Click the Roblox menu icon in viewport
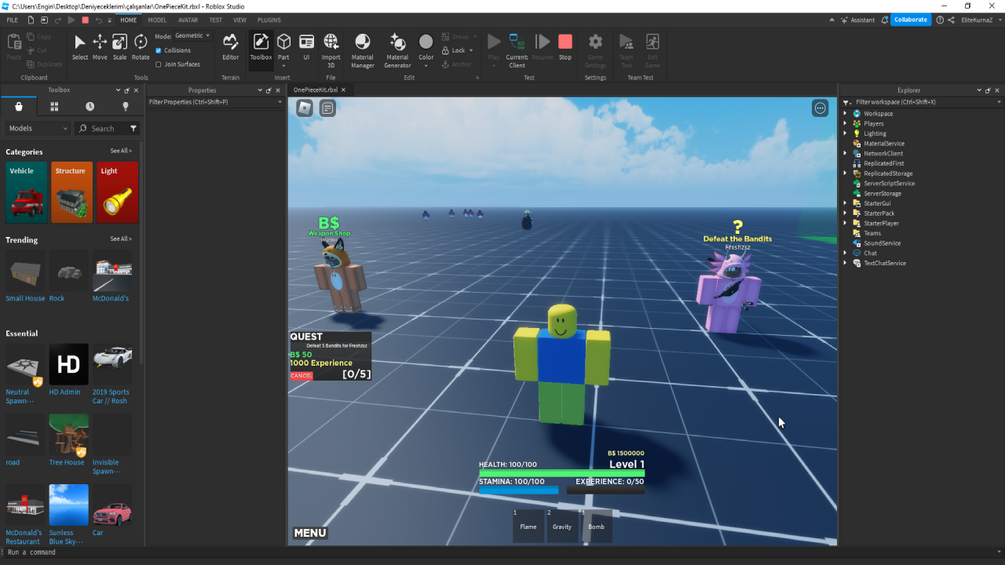 (304, 108)
